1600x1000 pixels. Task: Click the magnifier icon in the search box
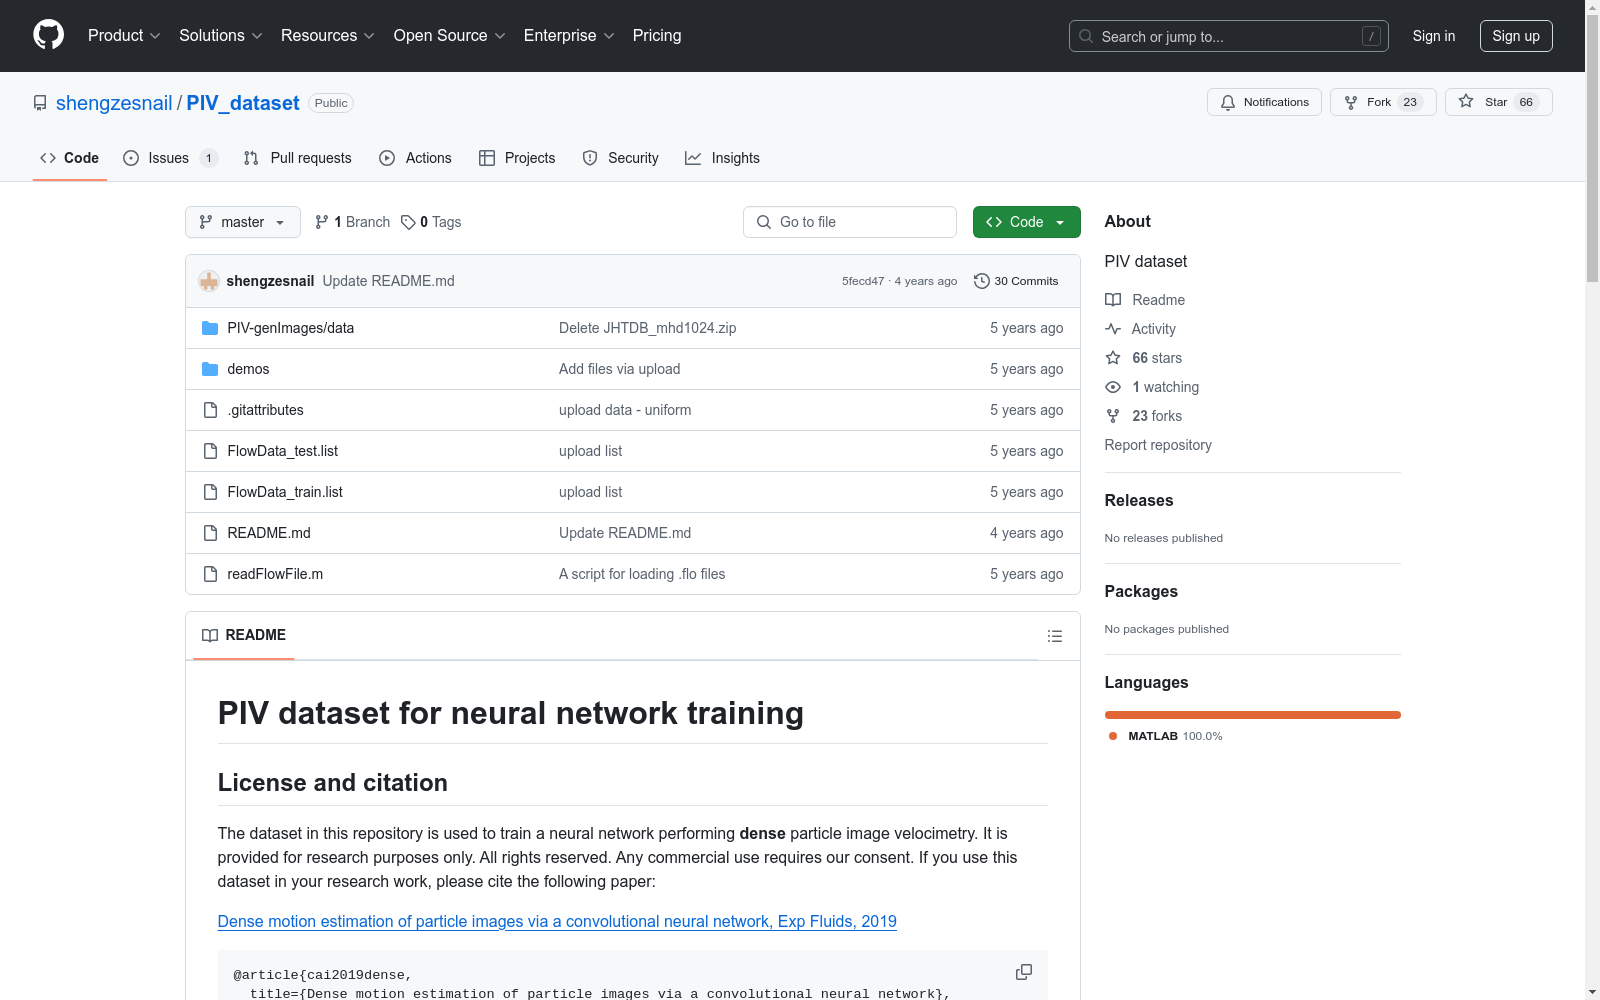pos(1086,36)
